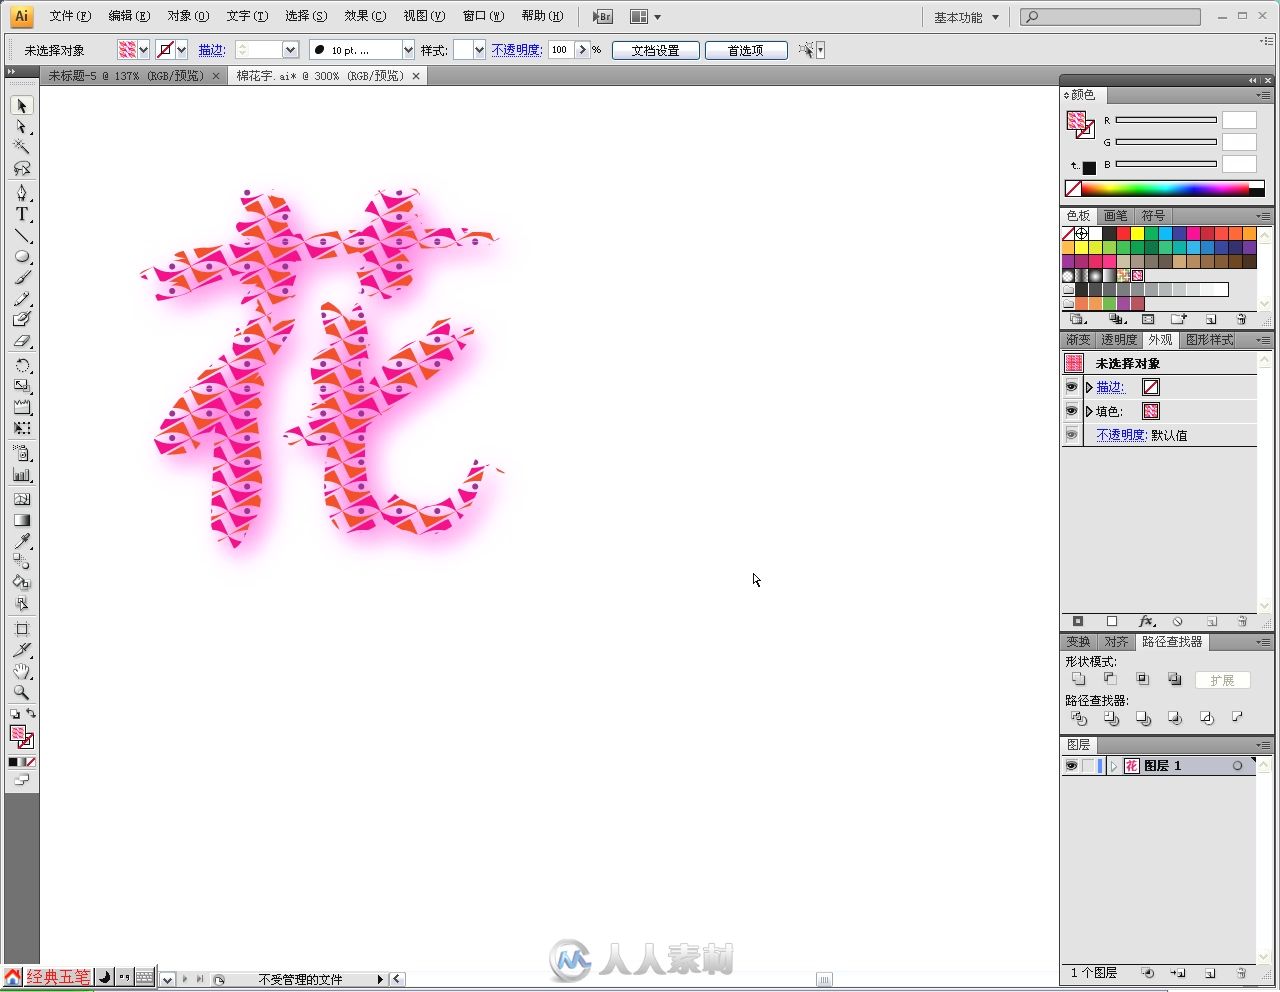The height and width of the screenshot is (992, 1280).
Task: Click the 描边 link in control bar
Action: pos(211,50)
